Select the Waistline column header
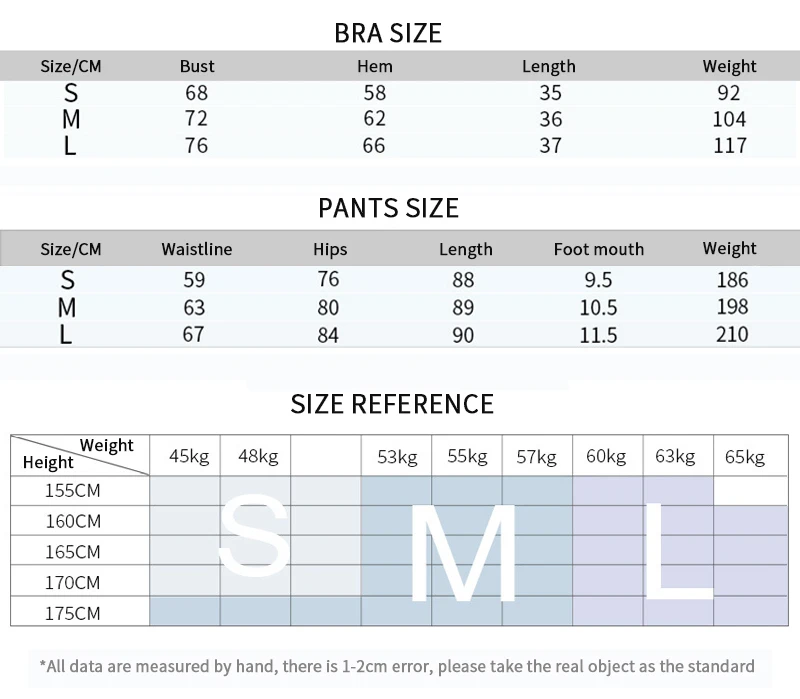Viewport: 800px width, 699px height. click(197, 249)
